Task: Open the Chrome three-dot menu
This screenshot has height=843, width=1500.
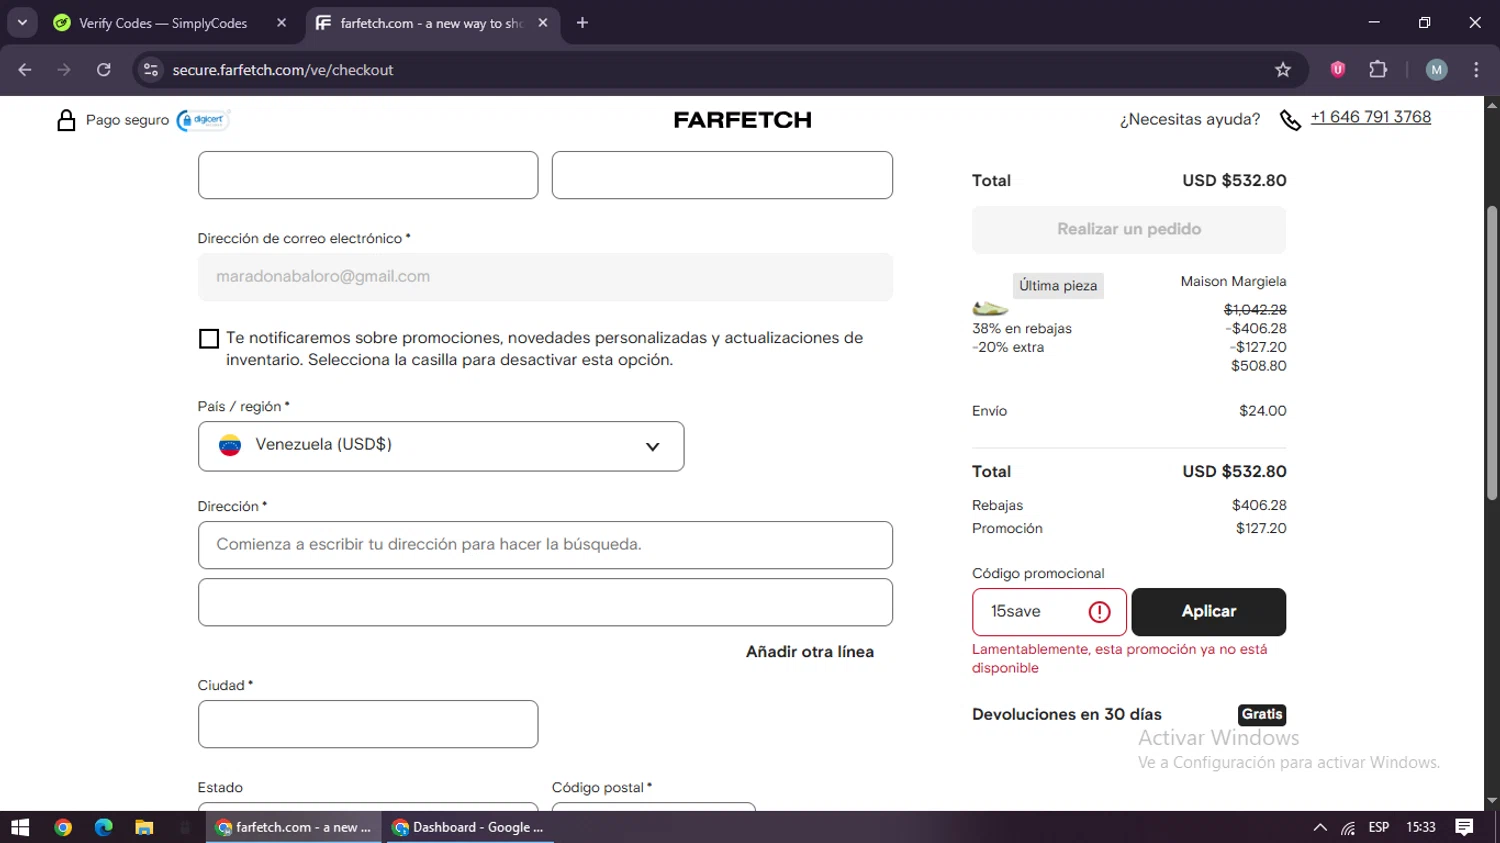Action: (x=1476, y=69)
